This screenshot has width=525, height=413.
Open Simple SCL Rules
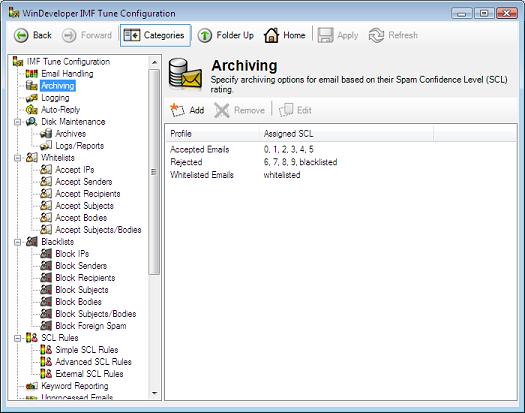[x=87, y=350]
